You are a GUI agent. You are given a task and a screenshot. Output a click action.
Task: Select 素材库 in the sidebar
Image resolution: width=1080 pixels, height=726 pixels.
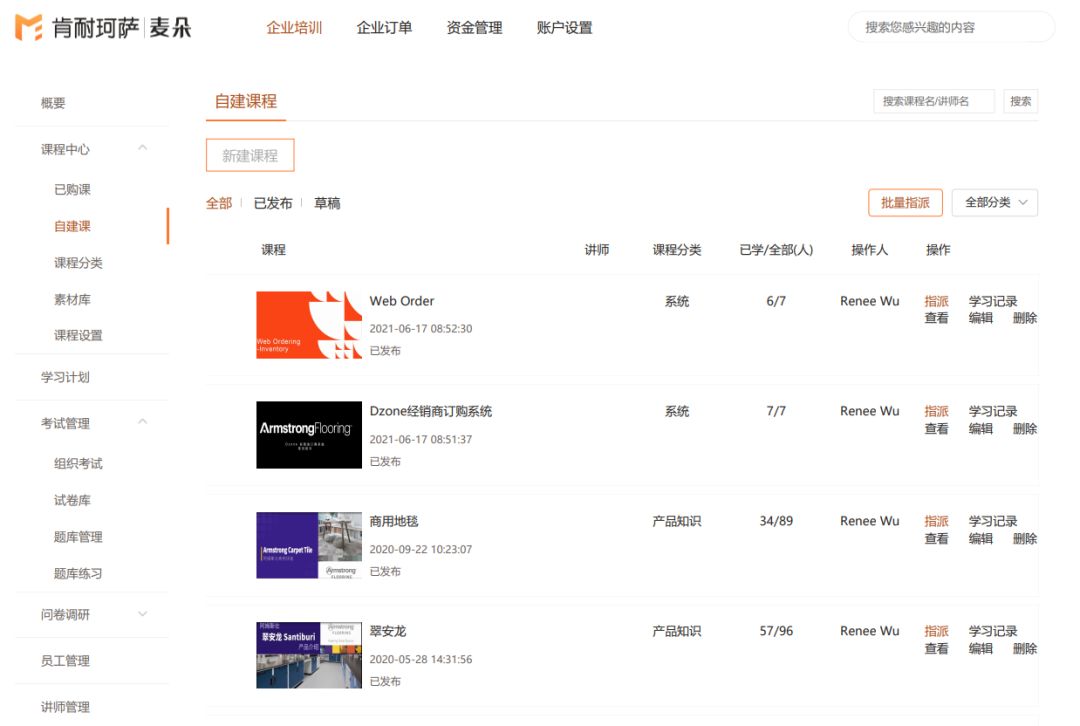point(72,299)
